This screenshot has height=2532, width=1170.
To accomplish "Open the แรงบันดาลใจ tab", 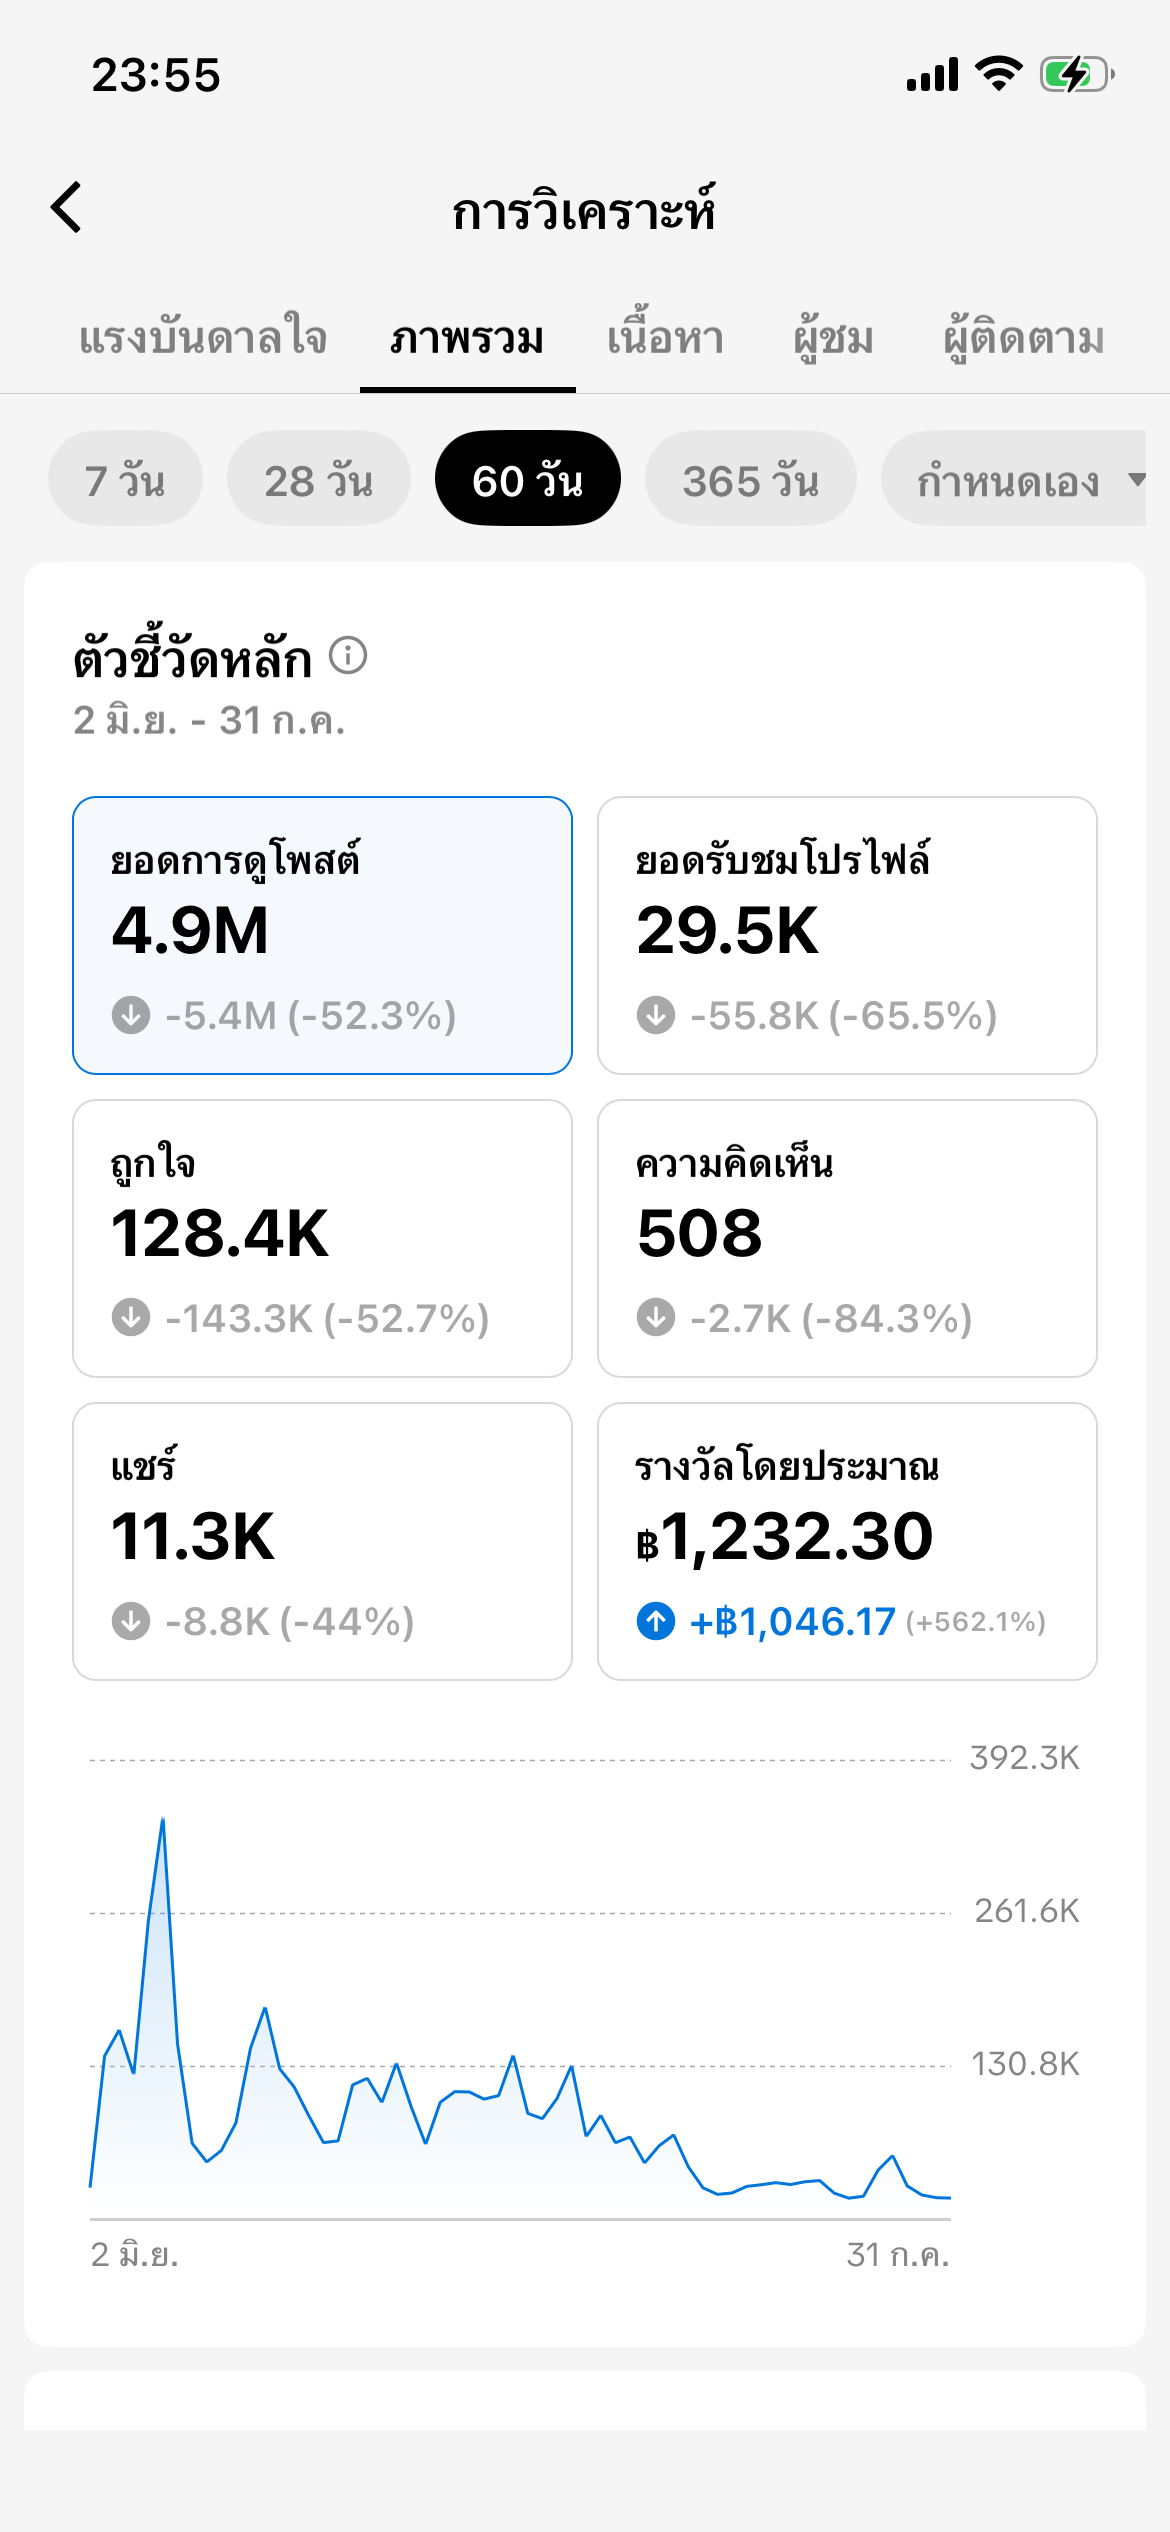I will pos(203,337).
